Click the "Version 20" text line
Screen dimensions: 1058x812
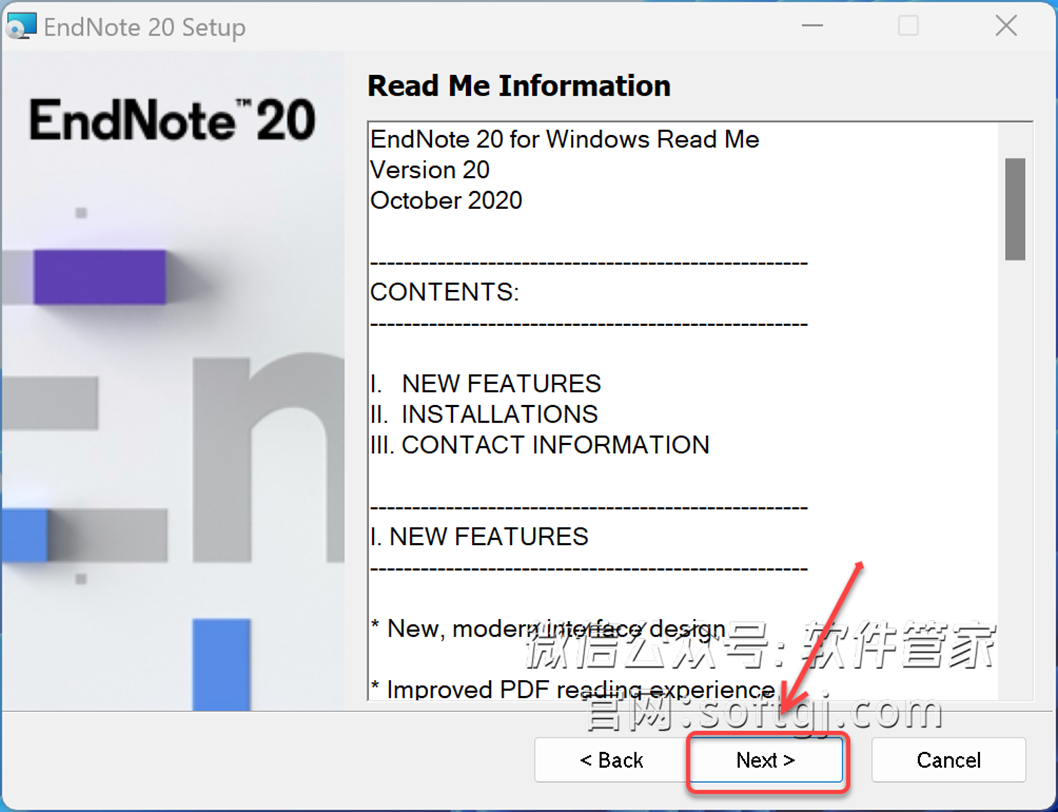[x=430, y=169]
